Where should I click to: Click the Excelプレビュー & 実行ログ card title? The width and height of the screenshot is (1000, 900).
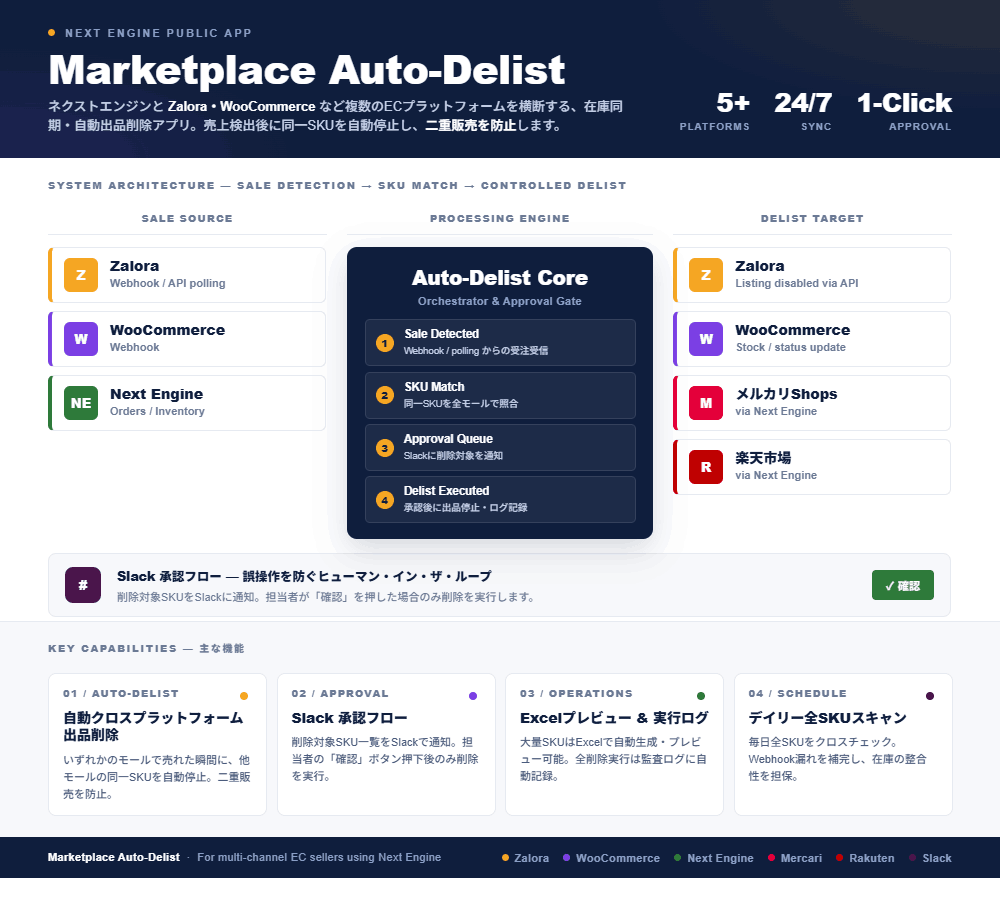point(614,718)
